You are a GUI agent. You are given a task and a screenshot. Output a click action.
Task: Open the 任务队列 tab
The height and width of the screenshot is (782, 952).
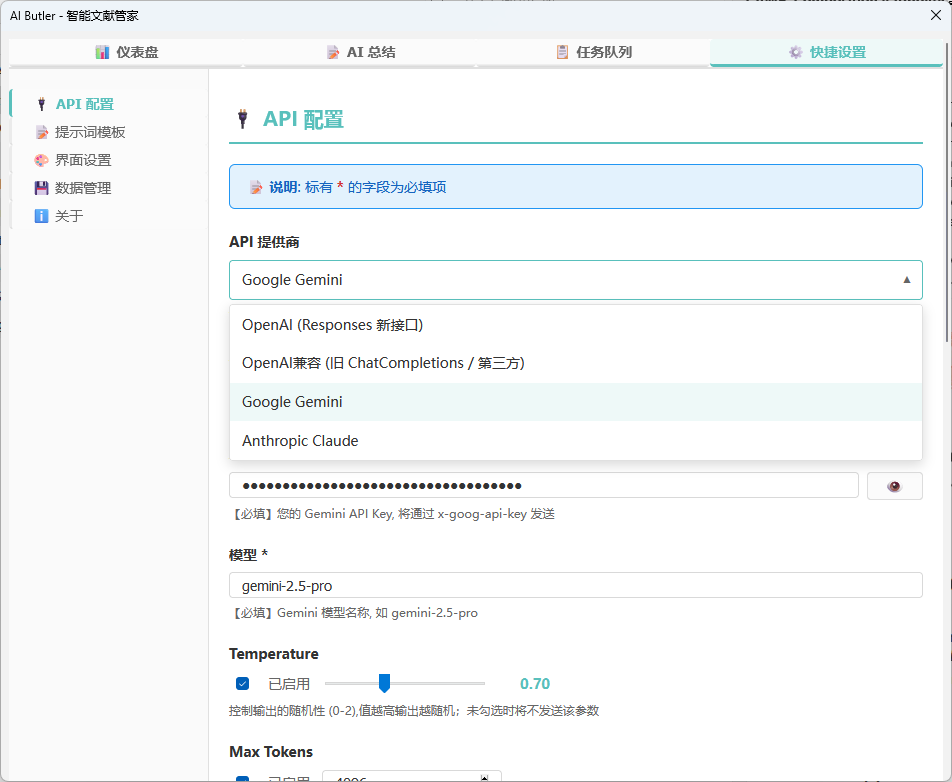click(x=603, y=52)
